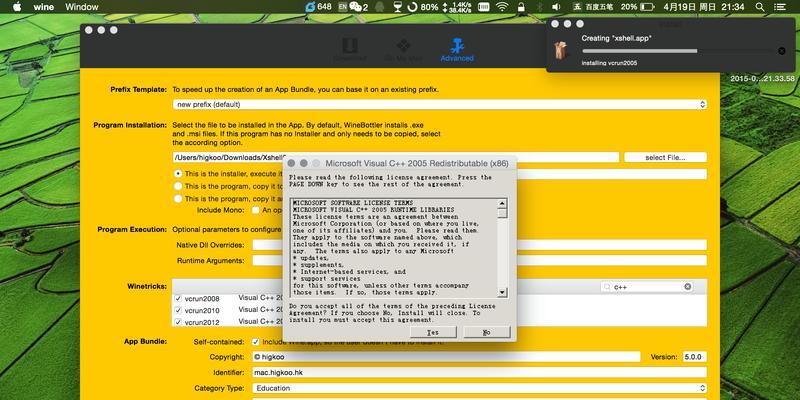The height and width of the screenshot is (400, 800).
Task: Toggle the Self-contained checkbox
Action: tap(256, 342)
